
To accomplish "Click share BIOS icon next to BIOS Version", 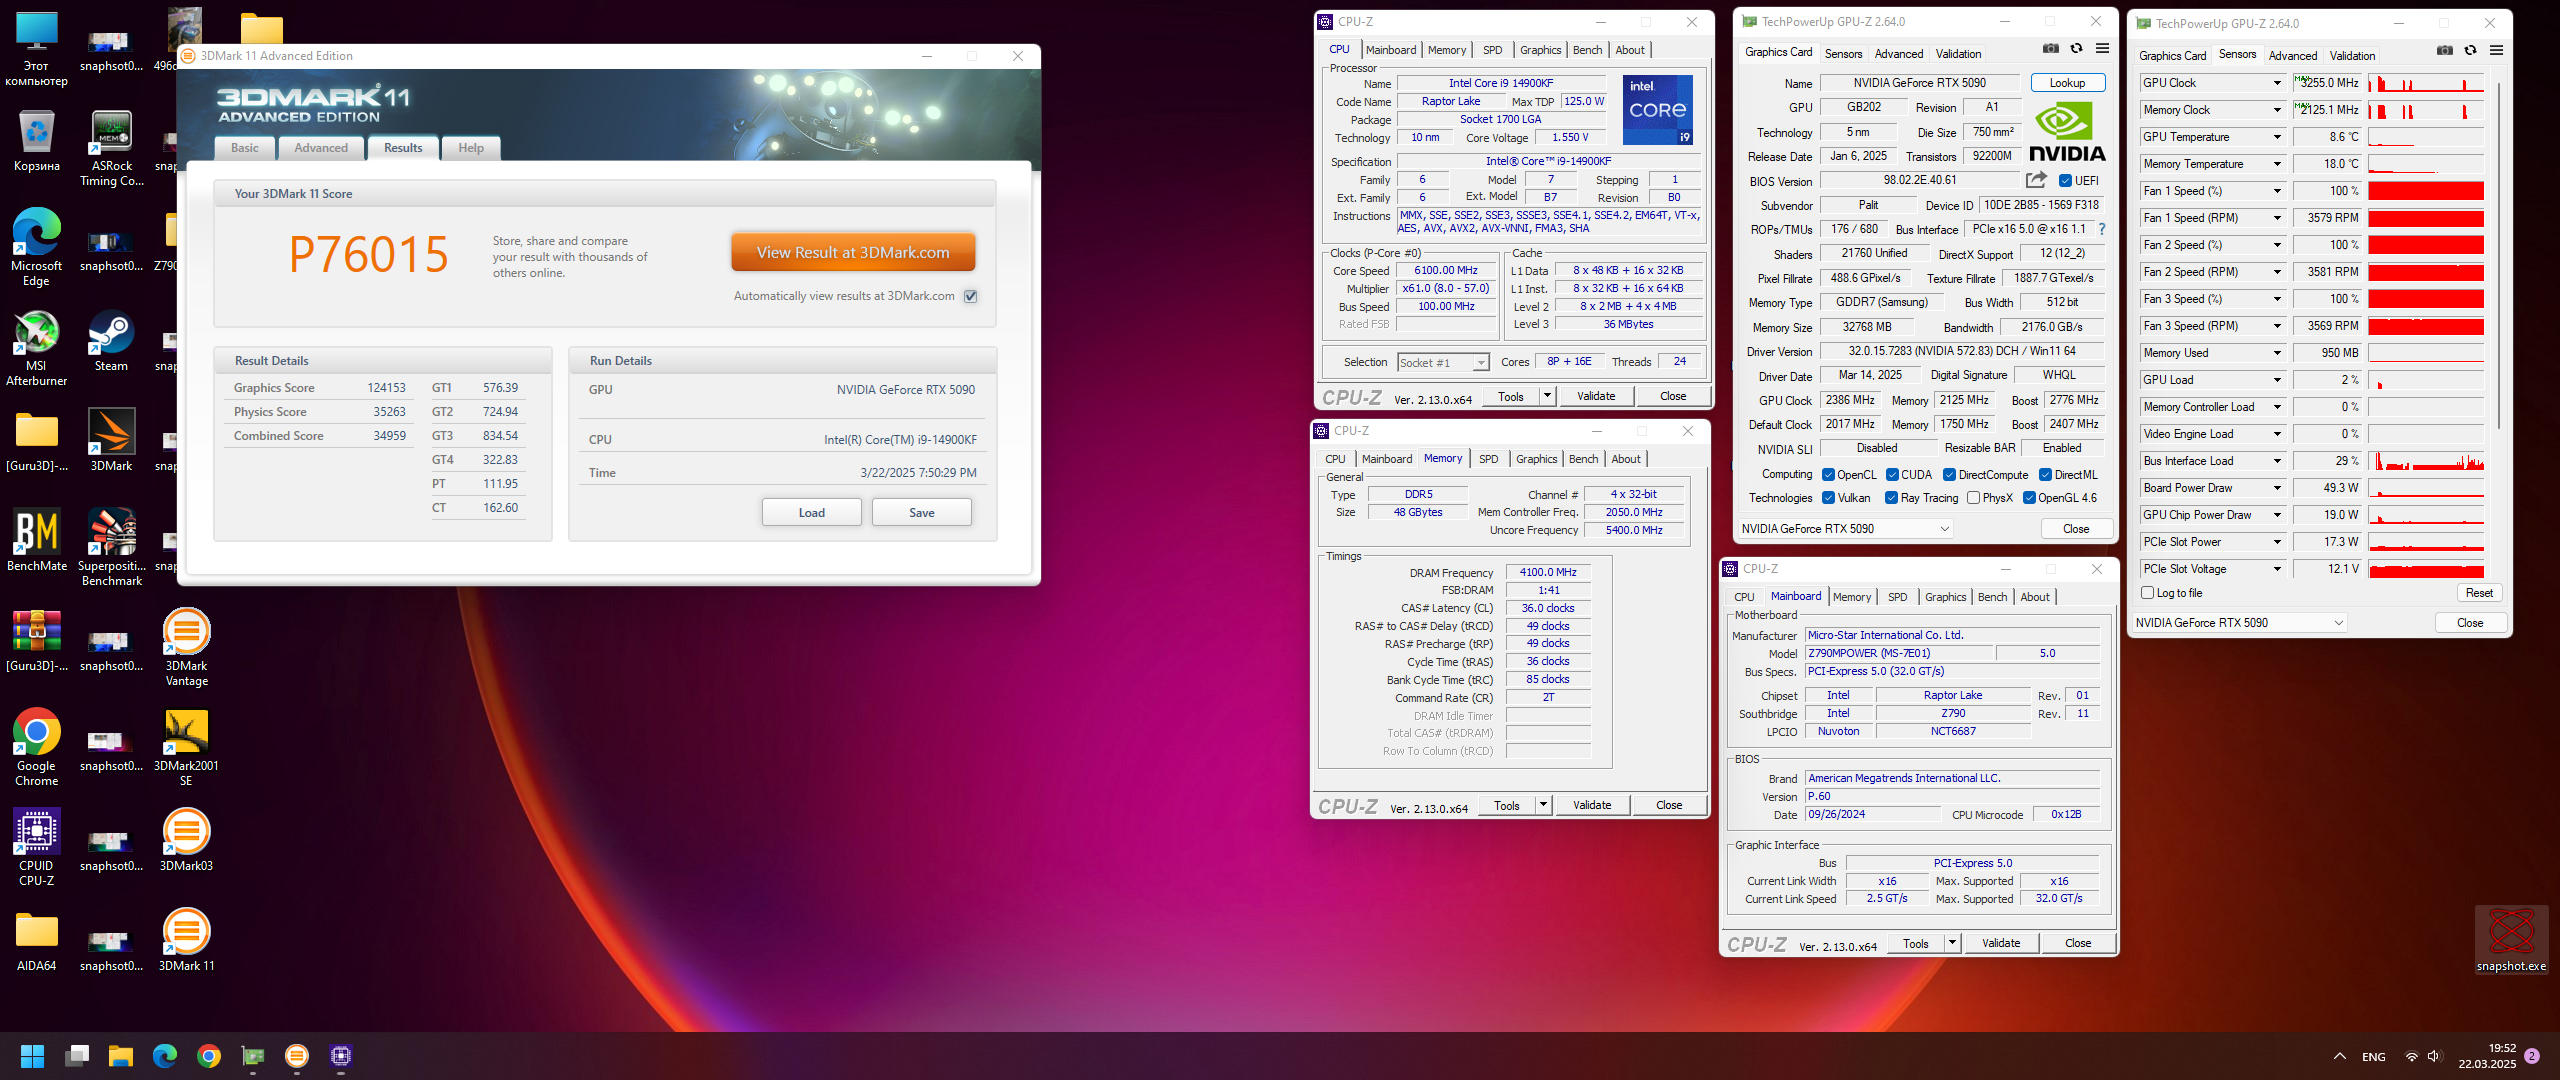I will 2036,180.
